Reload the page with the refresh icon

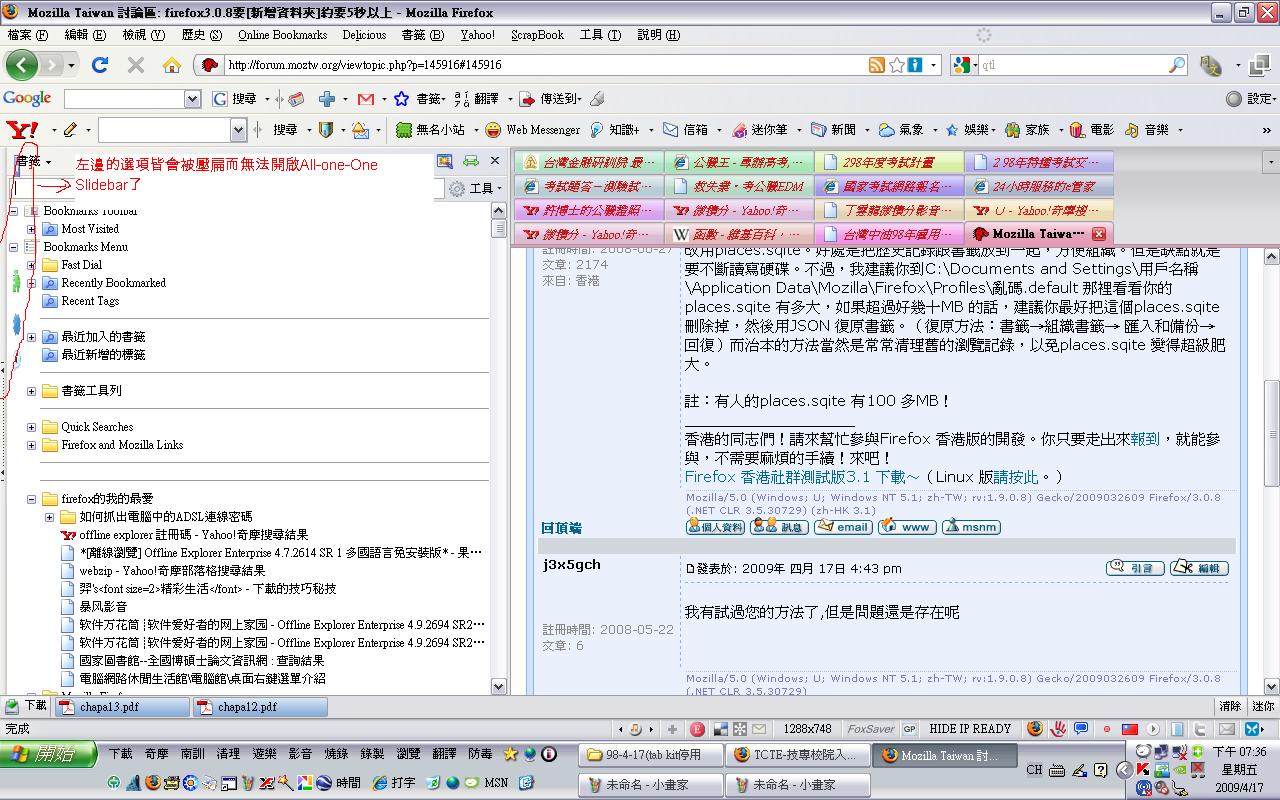pyautogui.click(x=99, y=65)
